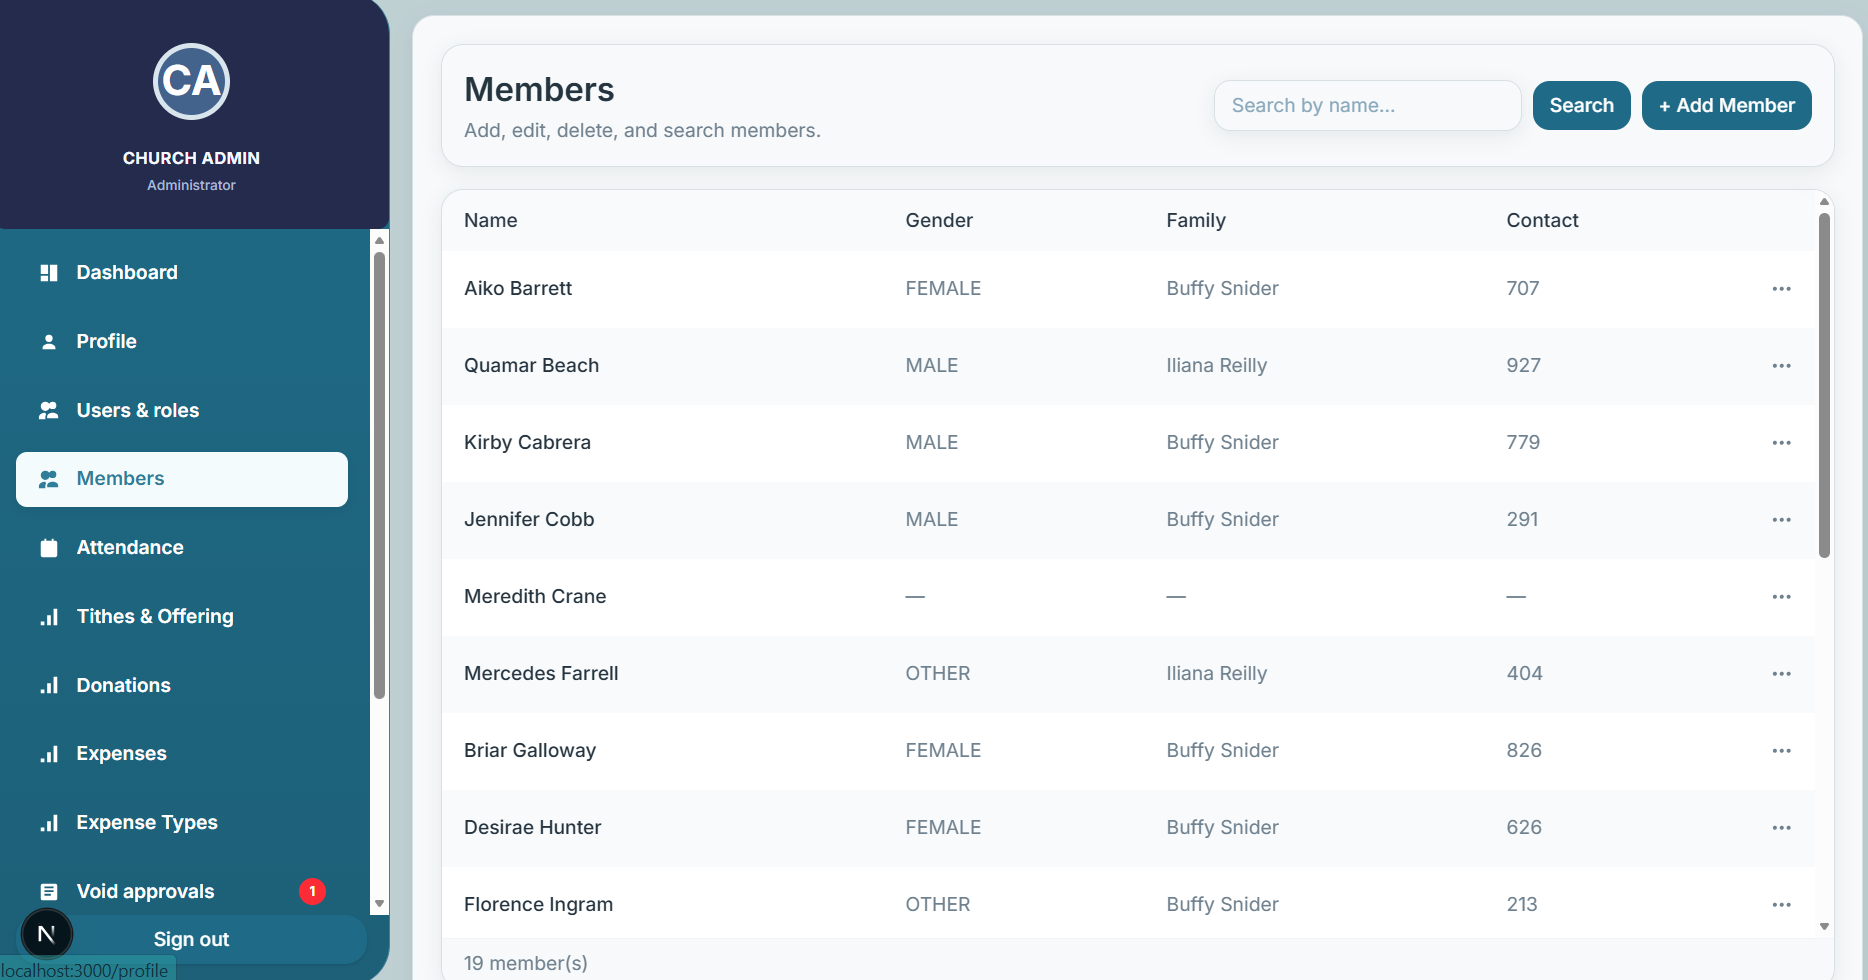Open options menu for Florence Ingram
The height and width of the screenshot is (980, 1868).
click(1781, 905)
